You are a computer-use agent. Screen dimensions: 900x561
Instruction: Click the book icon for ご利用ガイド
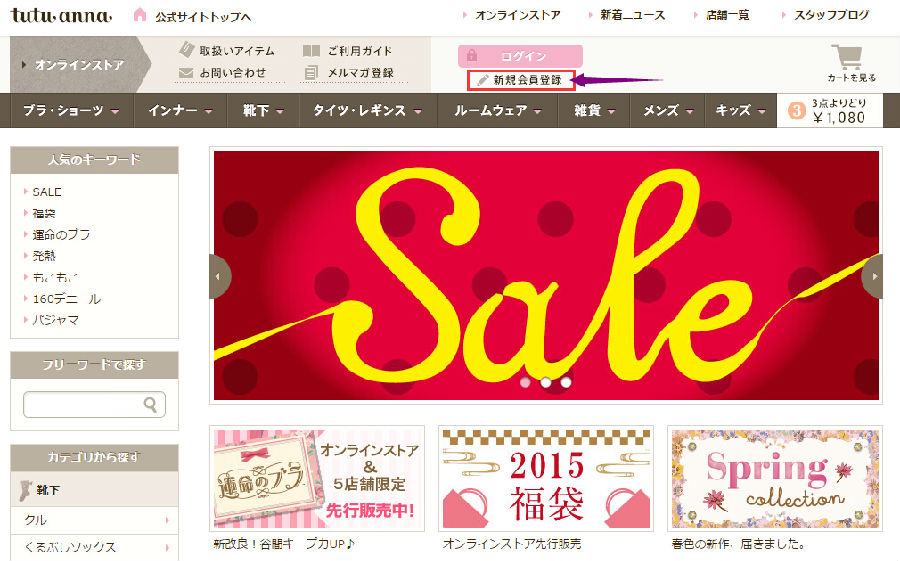coord(311,51)
